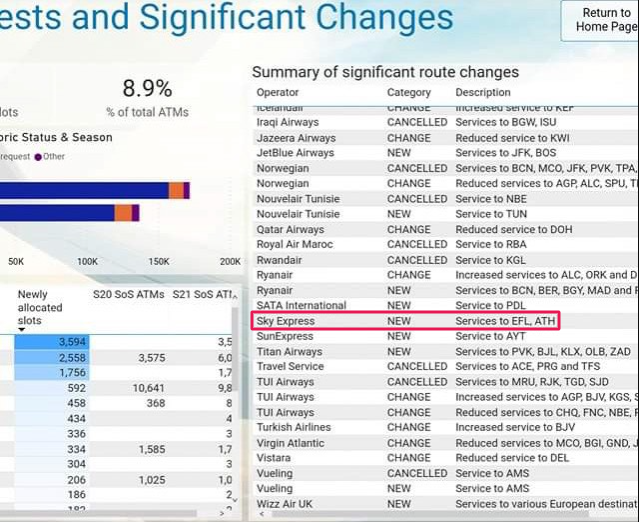Click Reduced service to DOH description
Viewport: 639px width, 522px height.
click(513, 229)
